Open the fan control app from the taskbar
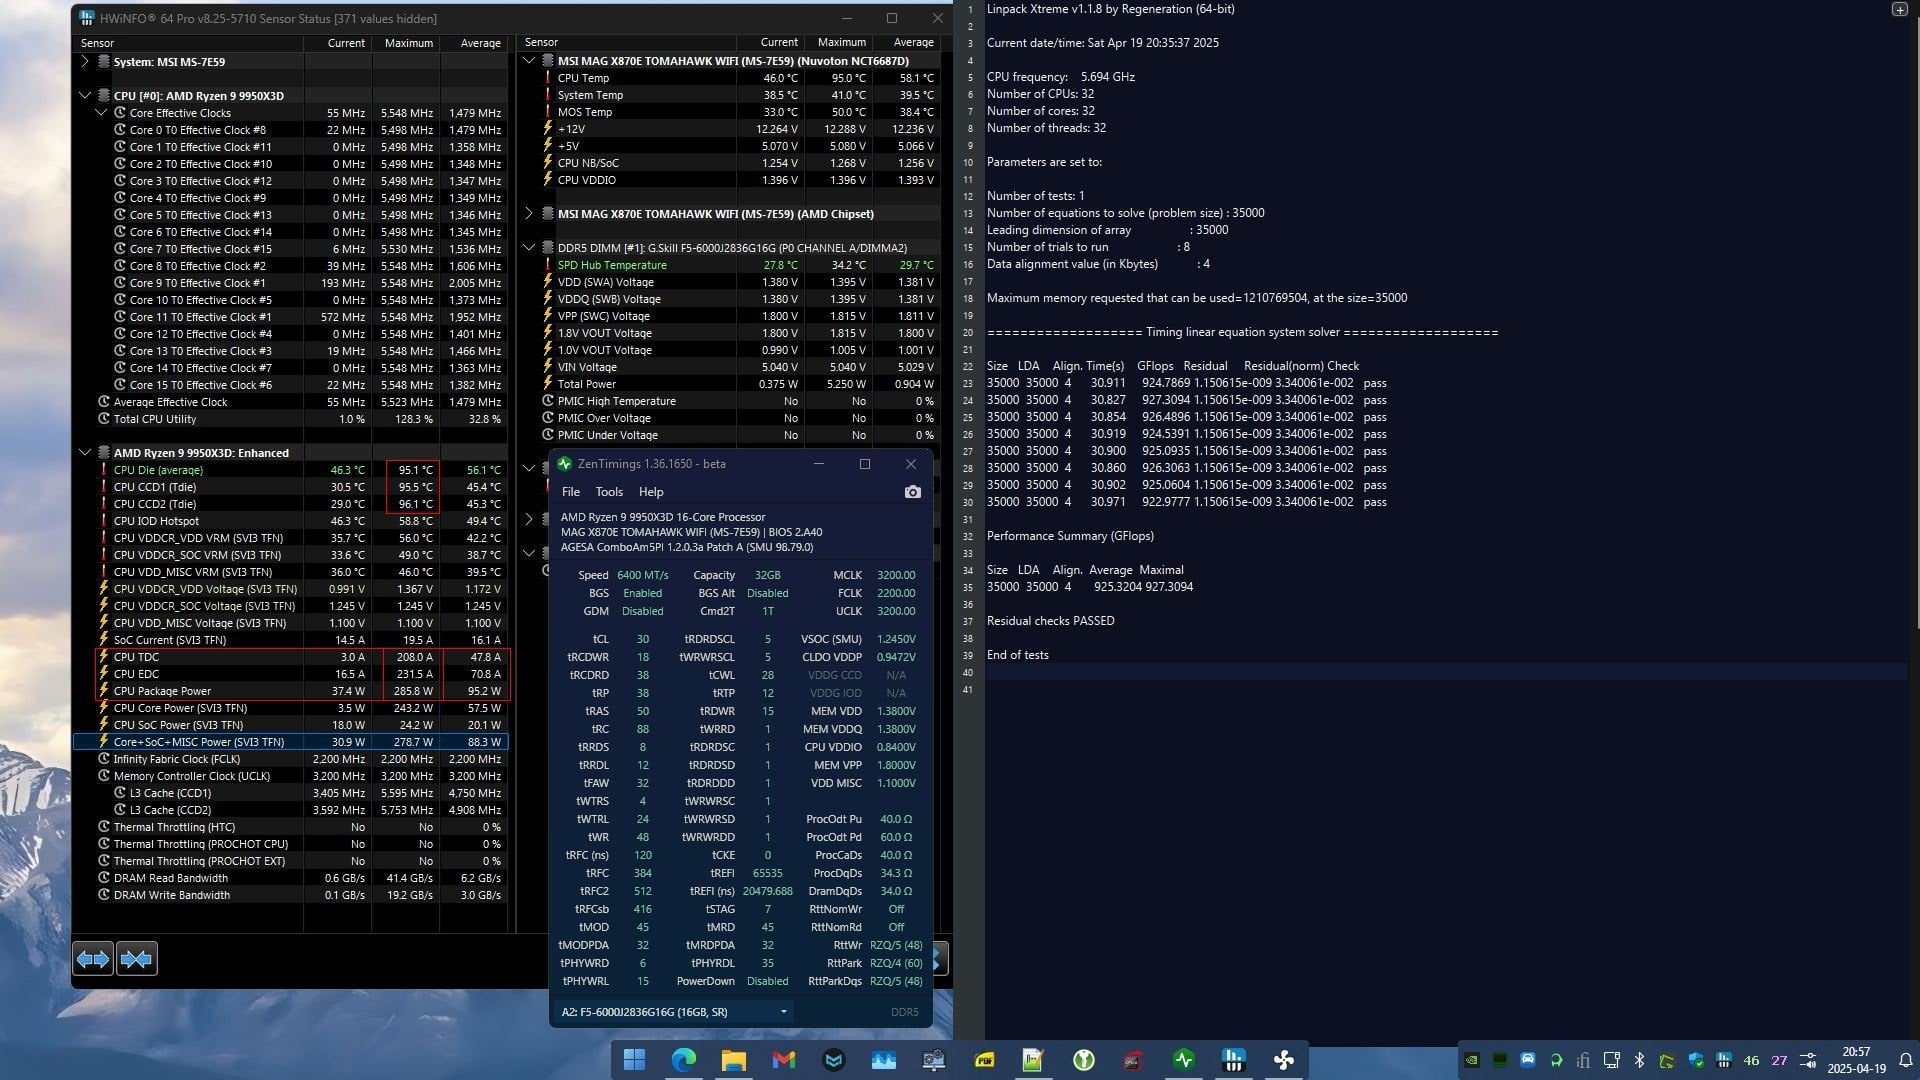This screenshot has width=1920, height=1080. [x=1284, y=1059]
